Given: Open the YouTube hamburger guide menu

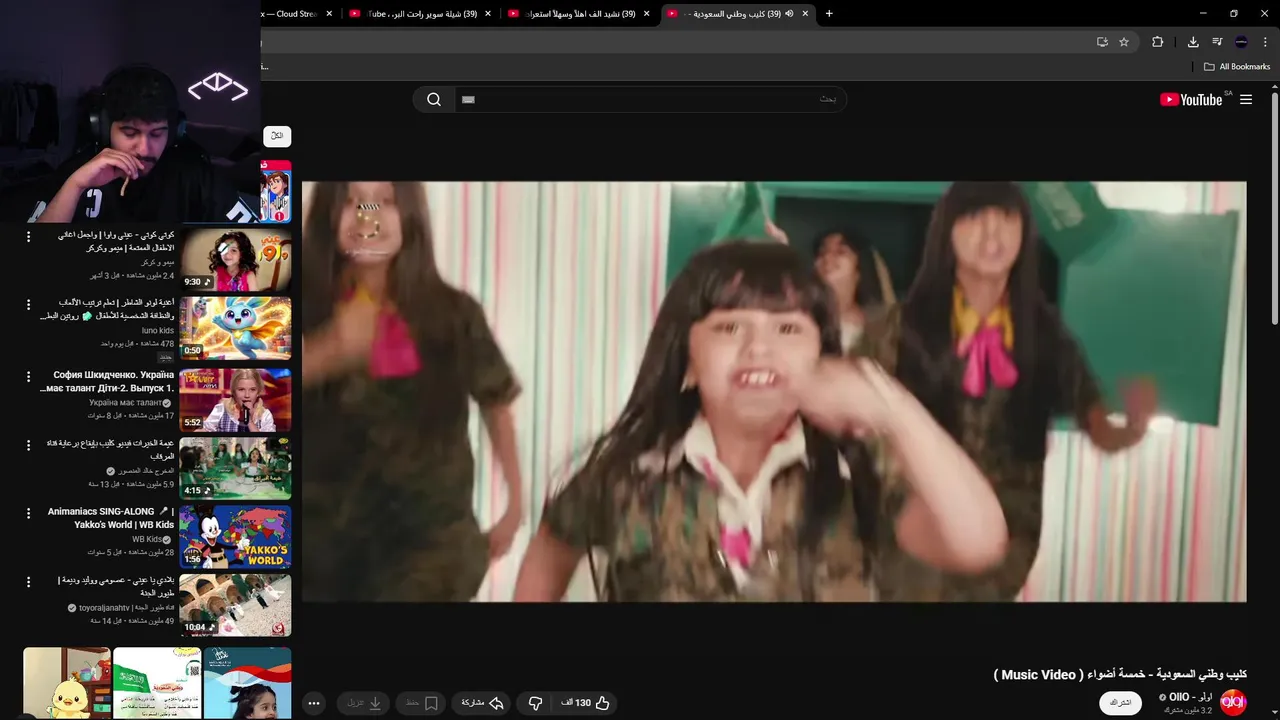Looking at the screenshot, I should (x=1246, y=99).
